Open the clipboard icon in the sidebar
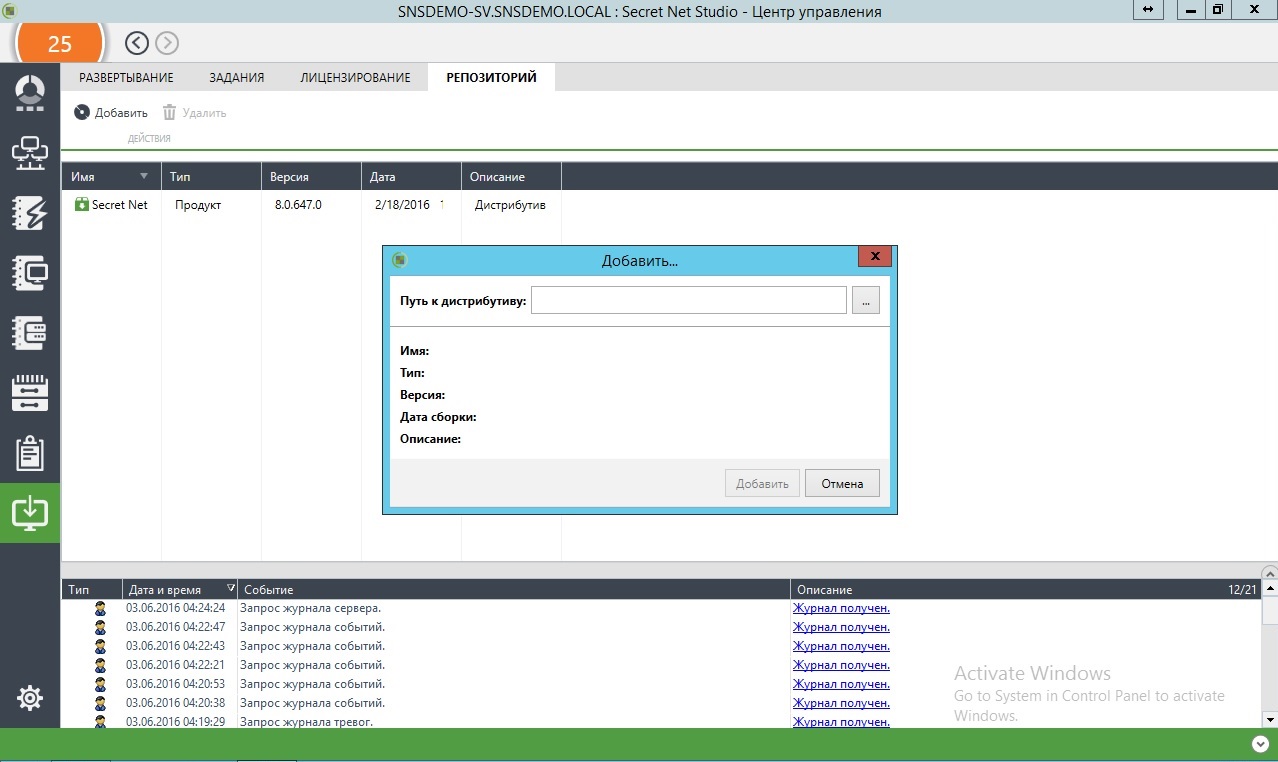 point(30,453)
